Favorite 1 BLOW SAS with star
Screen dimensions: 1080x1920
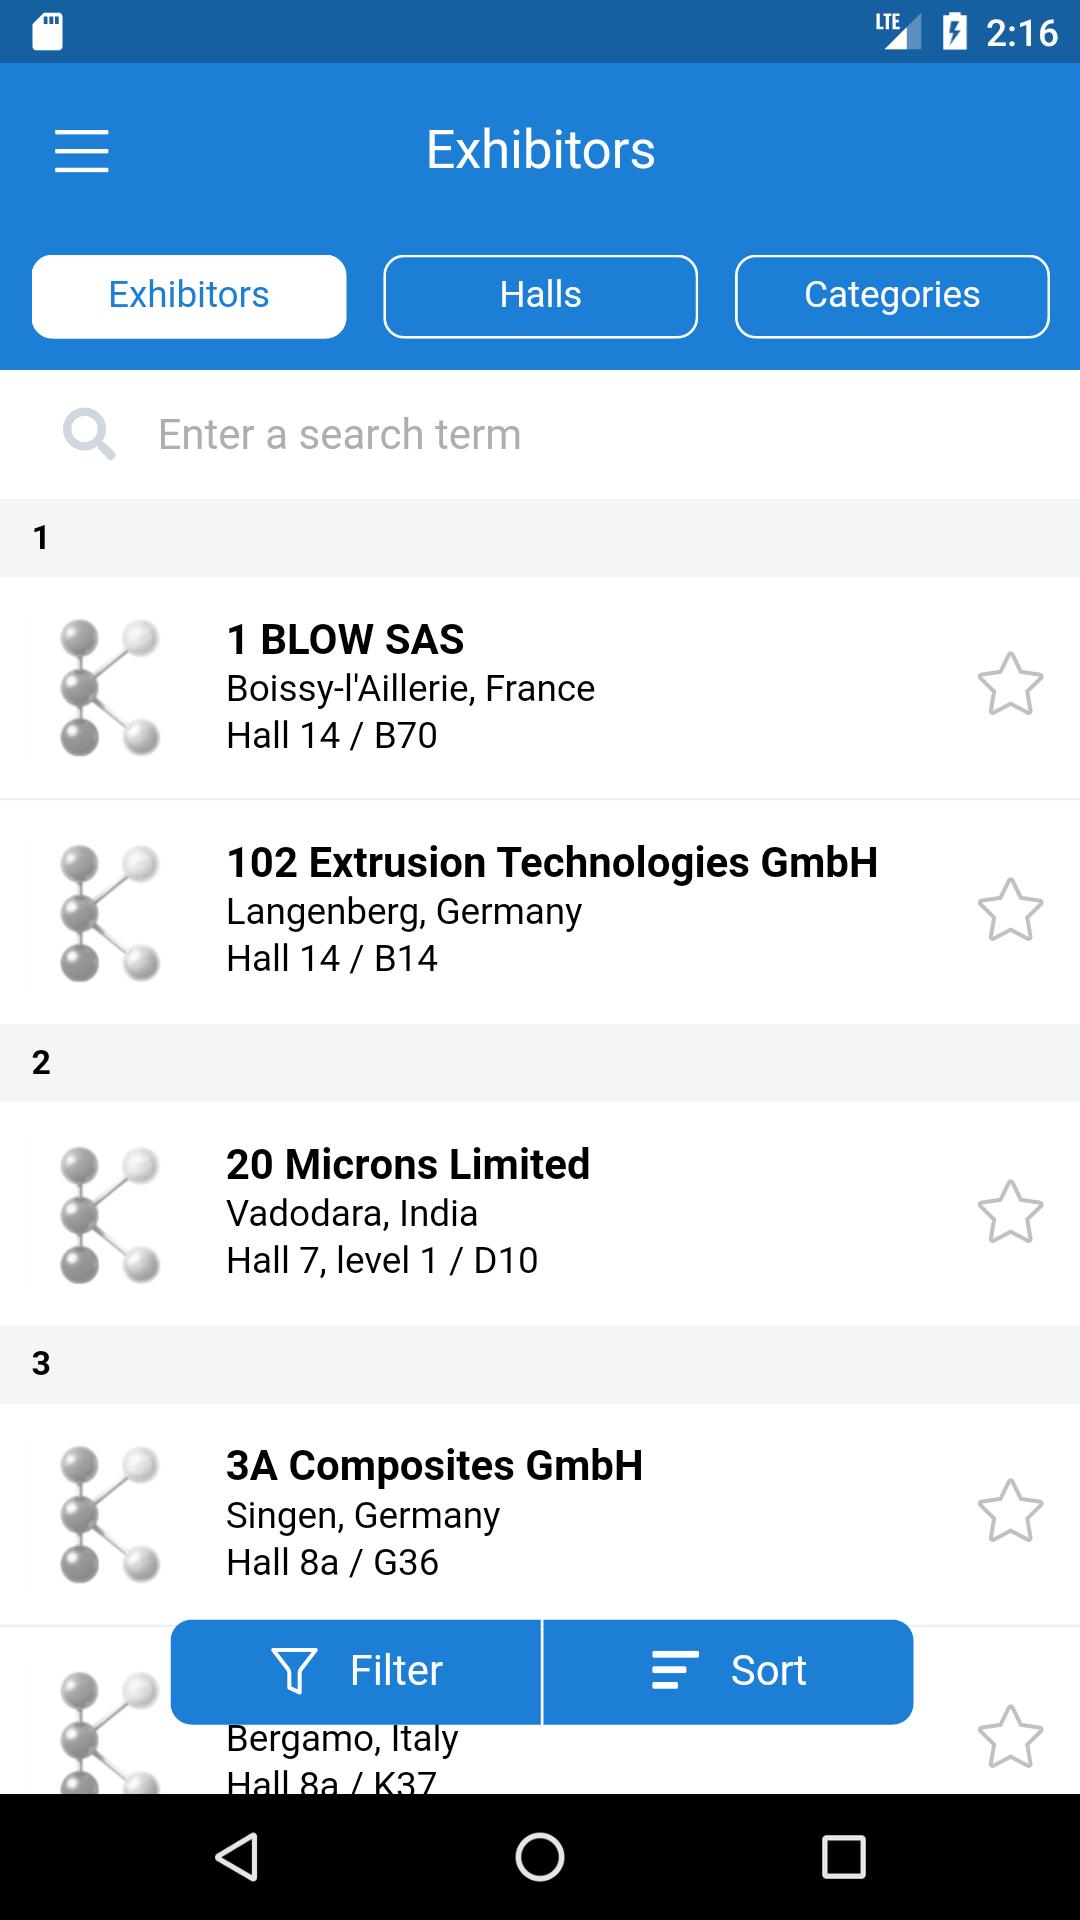pyautogui.click(x=1010, y=685)
